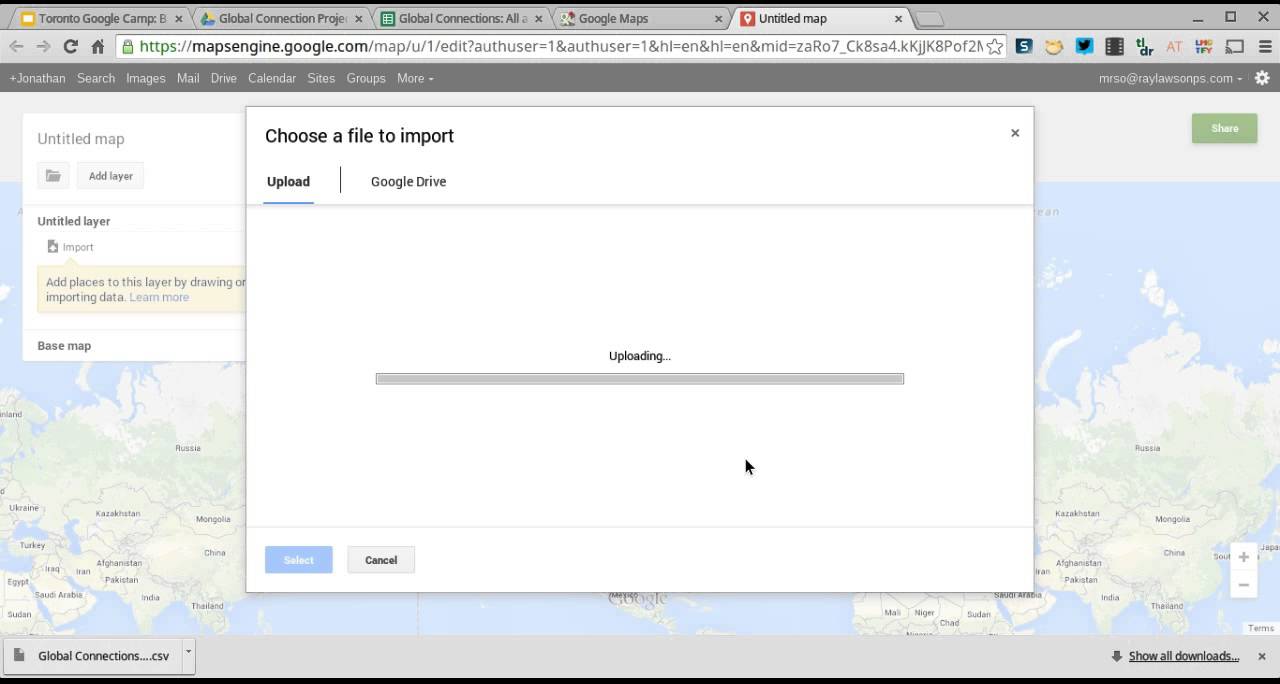Click the site security padlock icon

point(127,46)
